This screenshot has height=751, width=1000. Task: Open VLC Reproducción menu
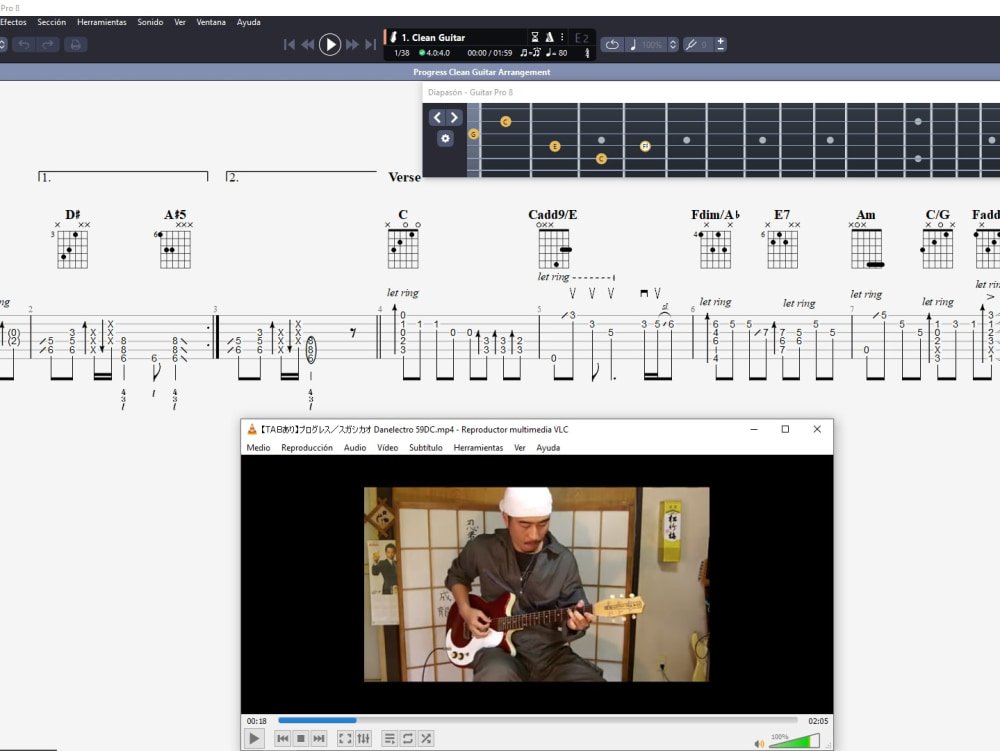click(307, 448)
